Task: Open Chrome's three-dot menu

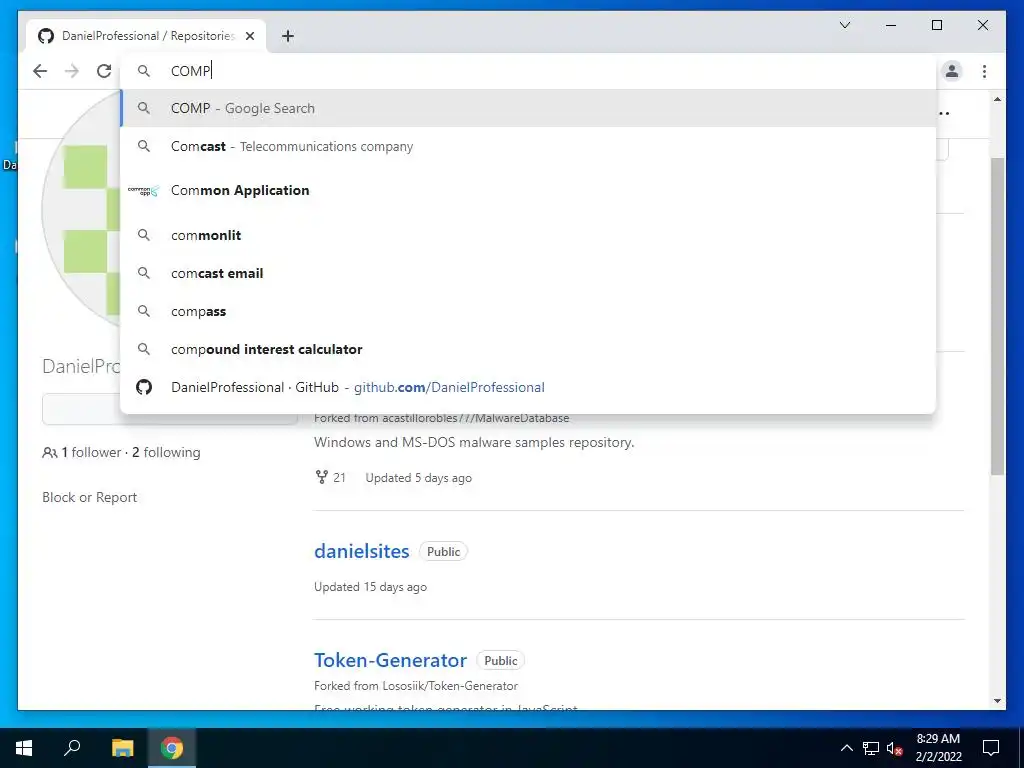Action: [984, 71]
